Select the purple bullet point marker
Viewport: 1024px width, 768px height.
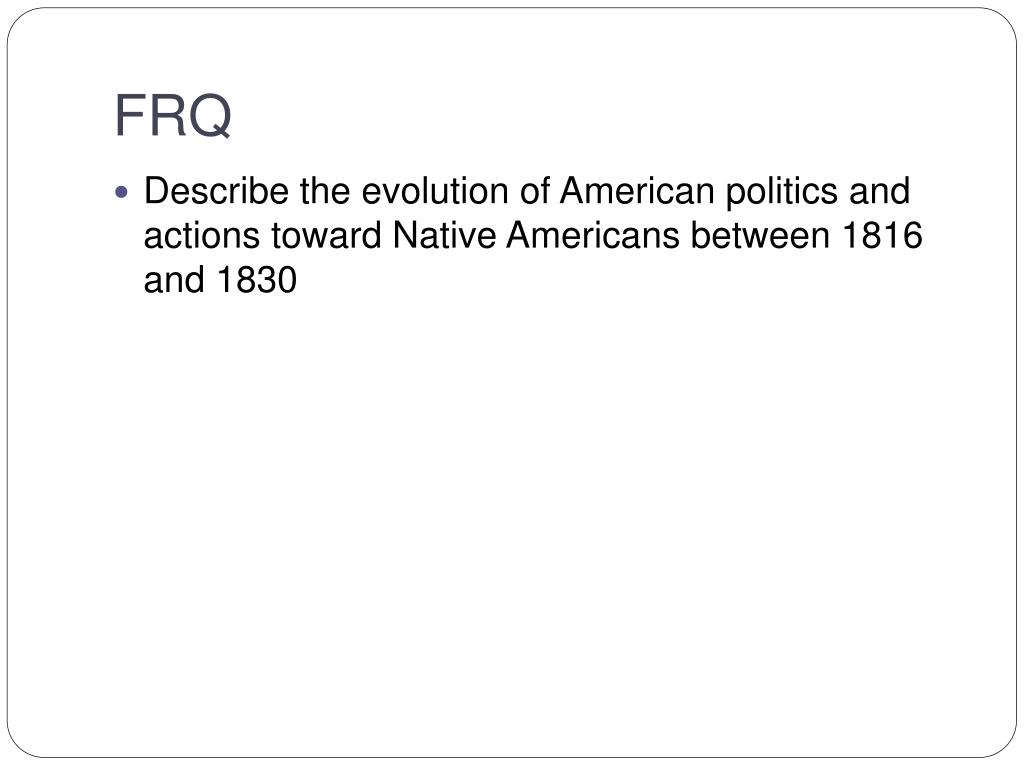point(121,192)
